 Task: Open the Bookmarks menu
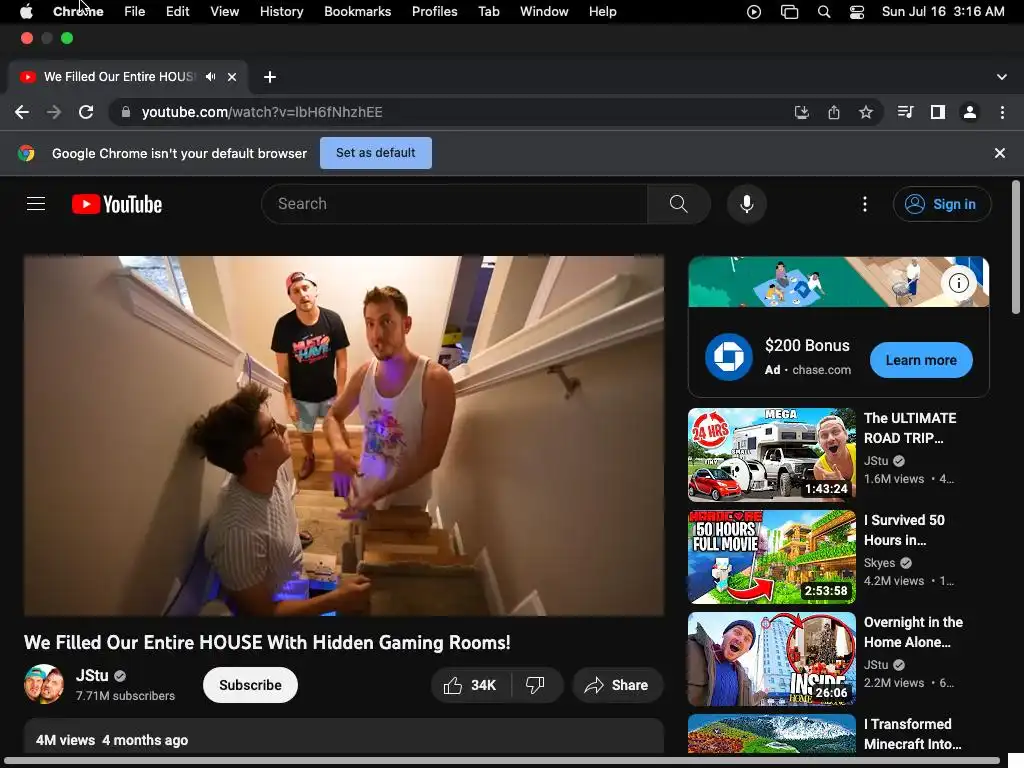357,12
